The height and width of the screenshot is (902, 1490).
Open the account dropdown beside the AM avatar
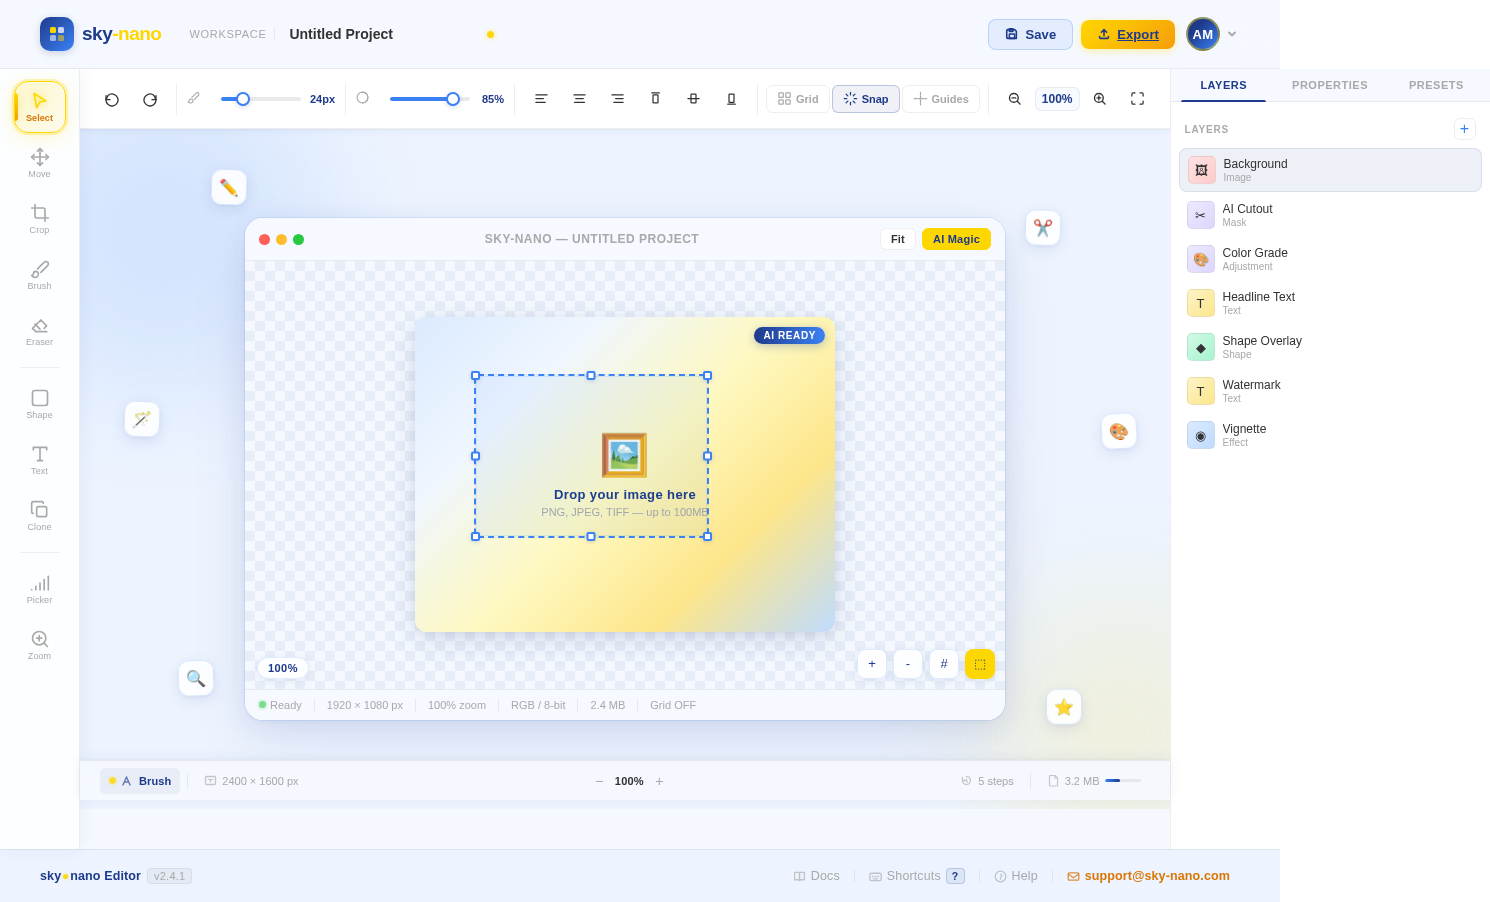(x=1232, y=34)
